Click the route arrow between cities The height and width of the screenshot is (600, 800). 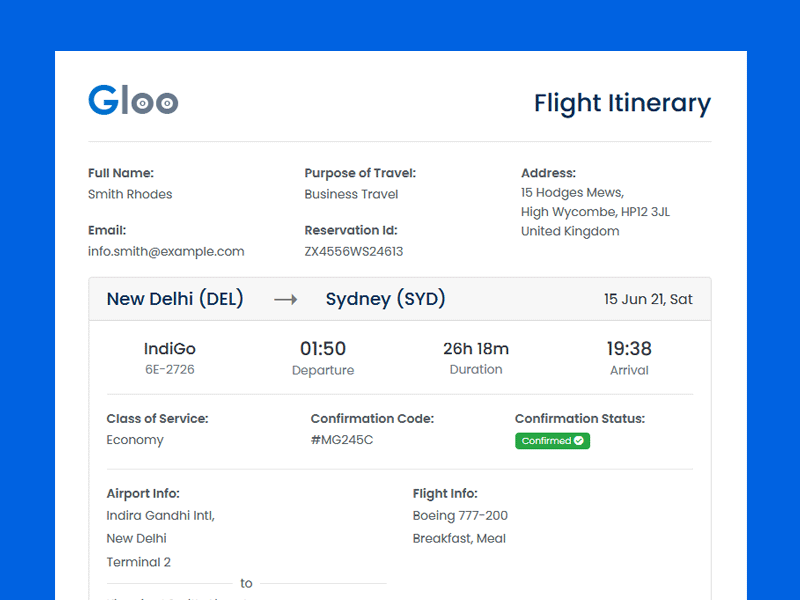[285, 299]
